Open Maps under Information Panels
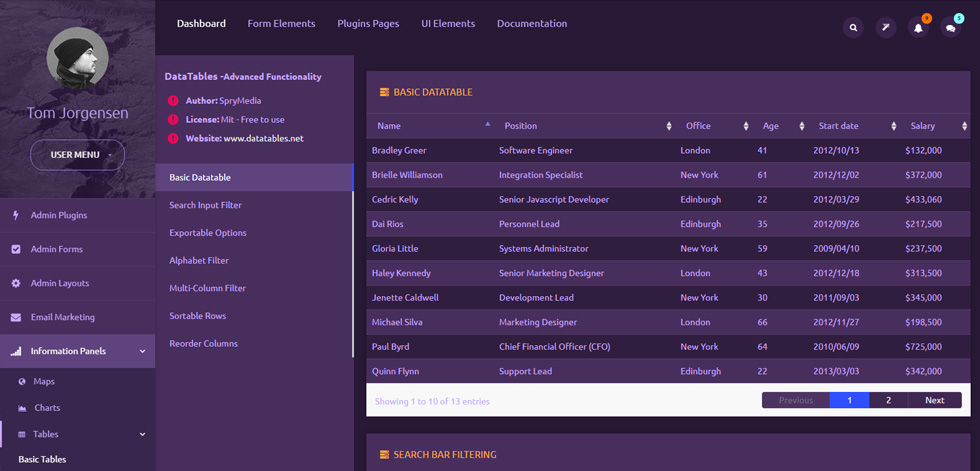 [x=44, y=381]
